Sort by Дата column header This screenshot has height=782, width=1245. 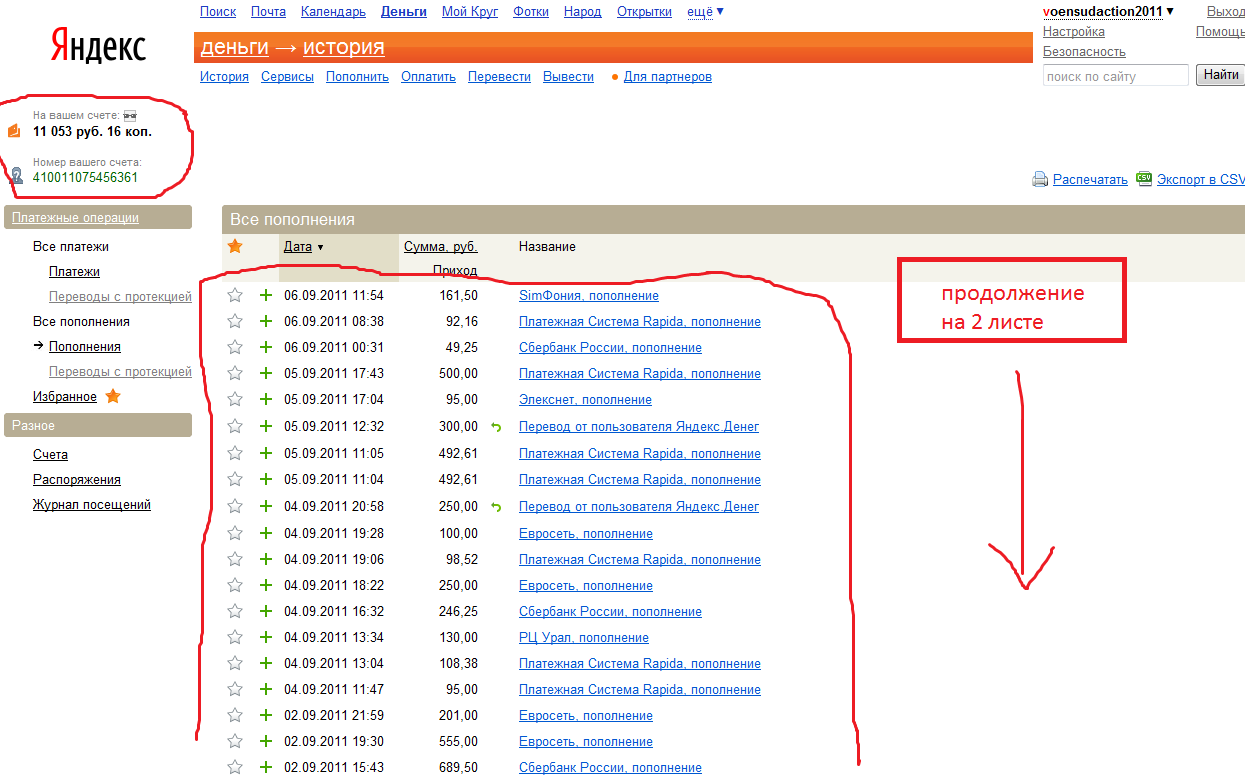pyautogui.click(x=298, y=247)
